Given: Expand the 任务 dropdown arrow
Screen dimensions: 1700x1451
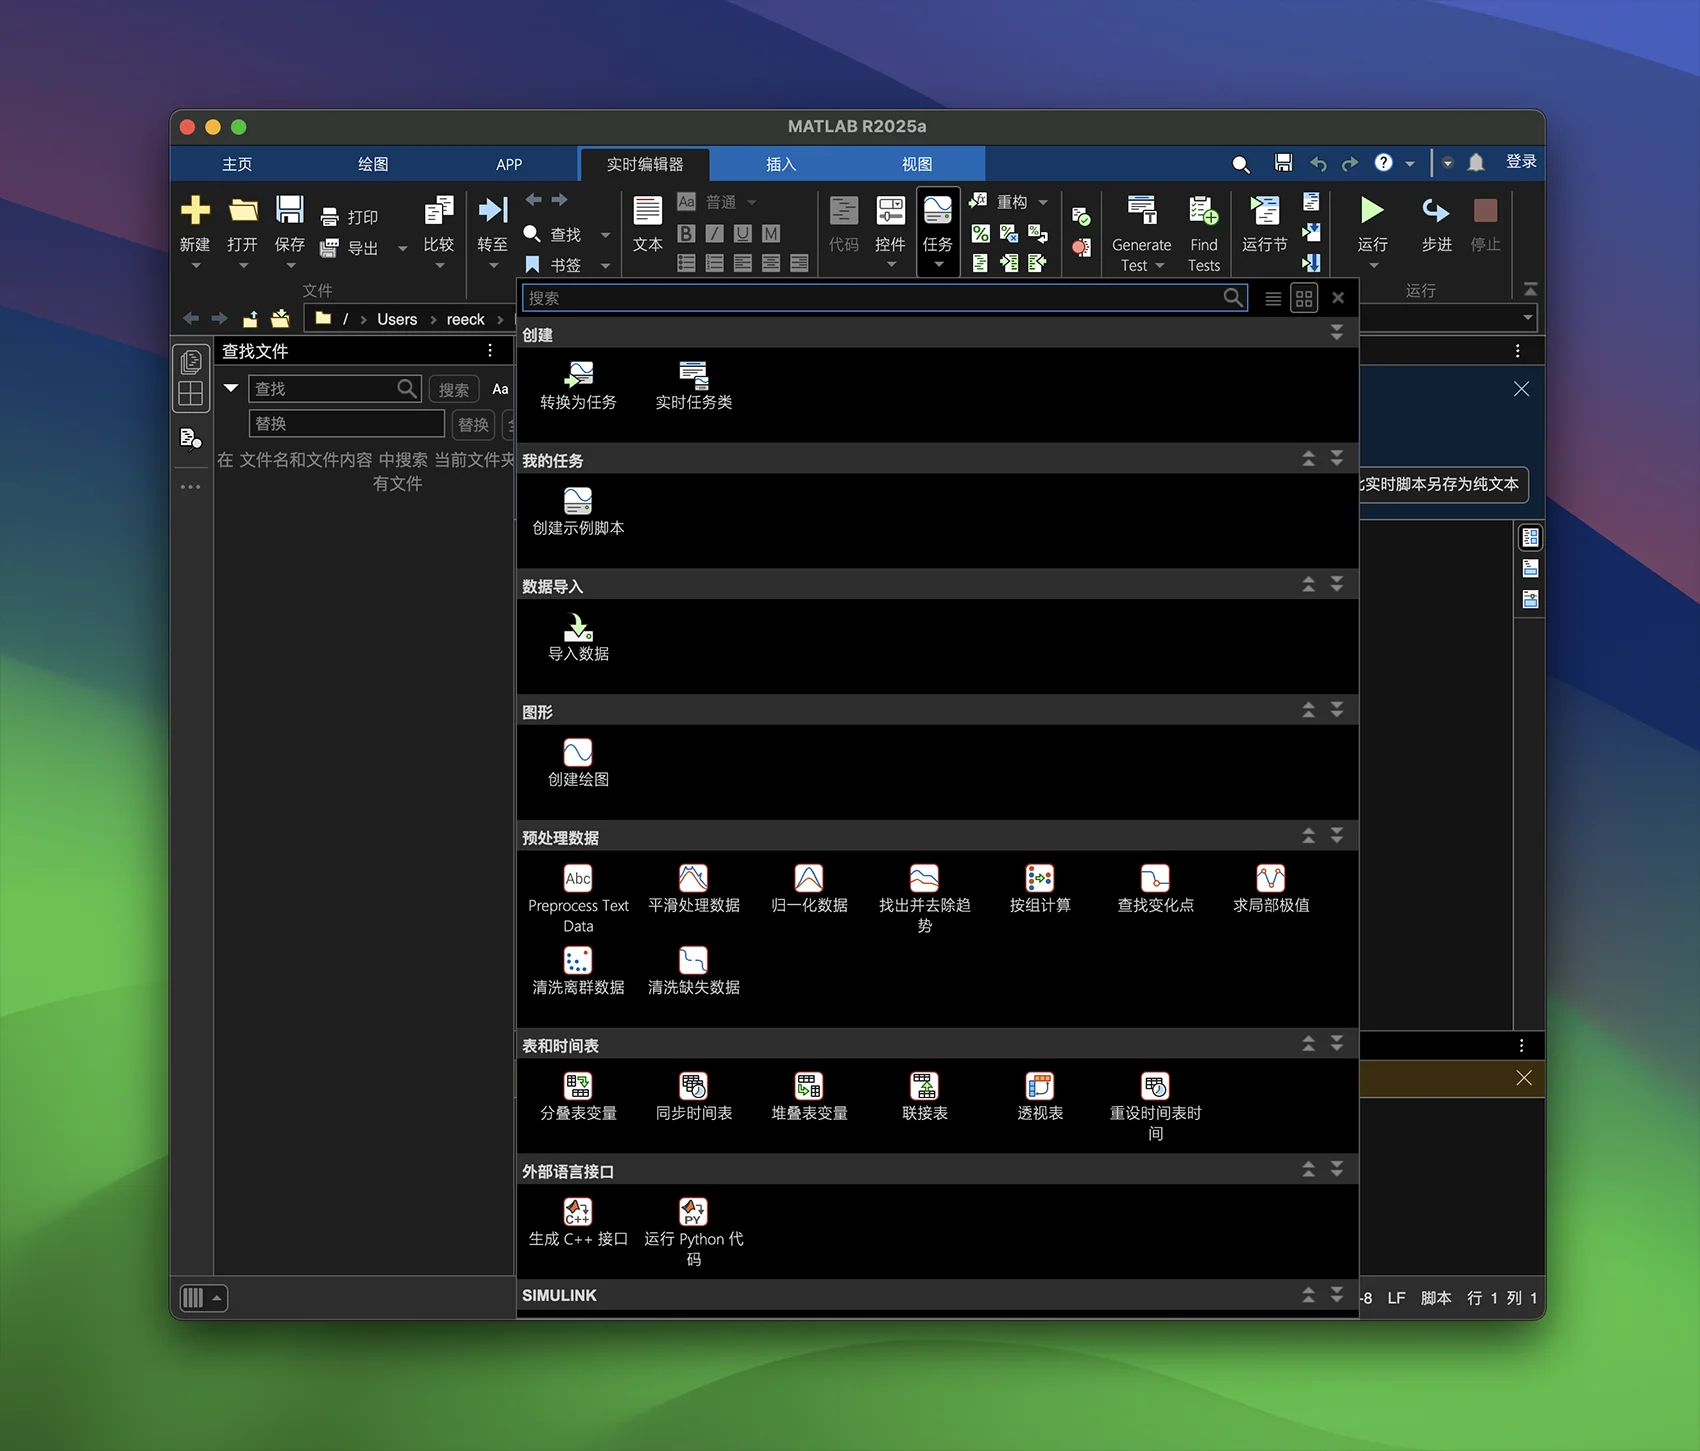Looking at the screenshot, I should 938,265.
